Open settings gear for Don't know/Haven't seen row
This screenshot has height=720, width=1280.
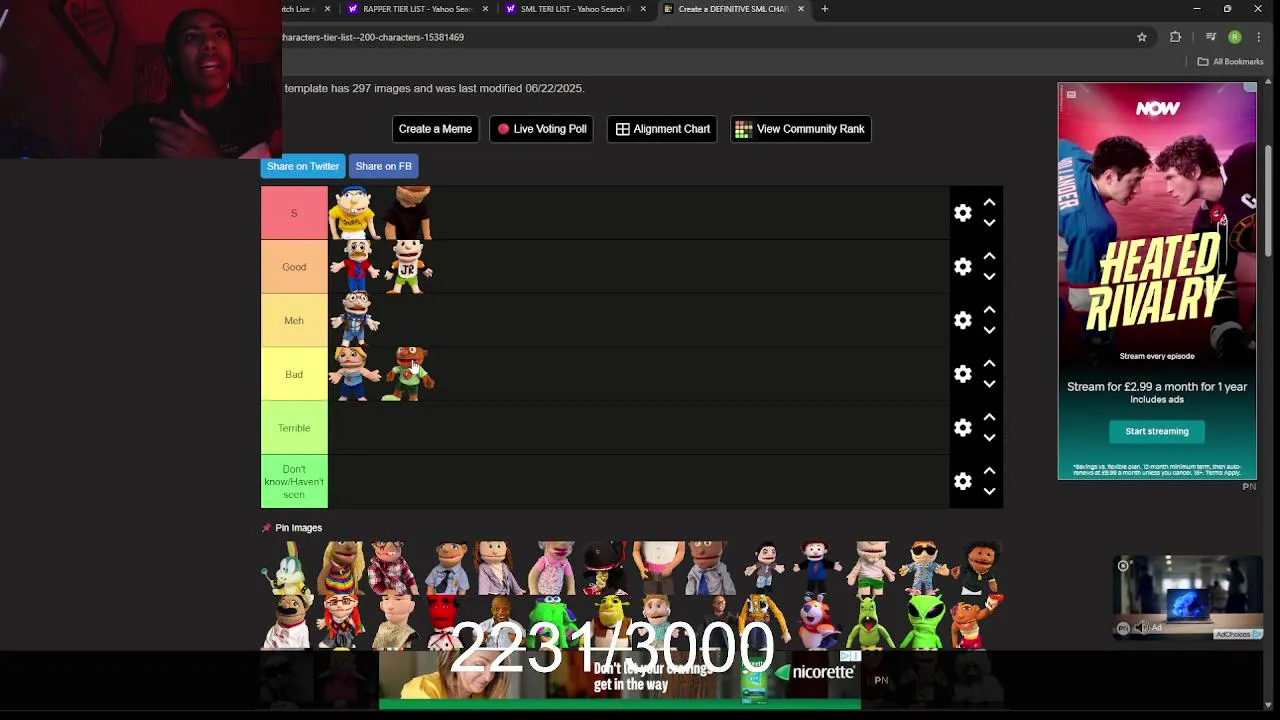point(963,481)
